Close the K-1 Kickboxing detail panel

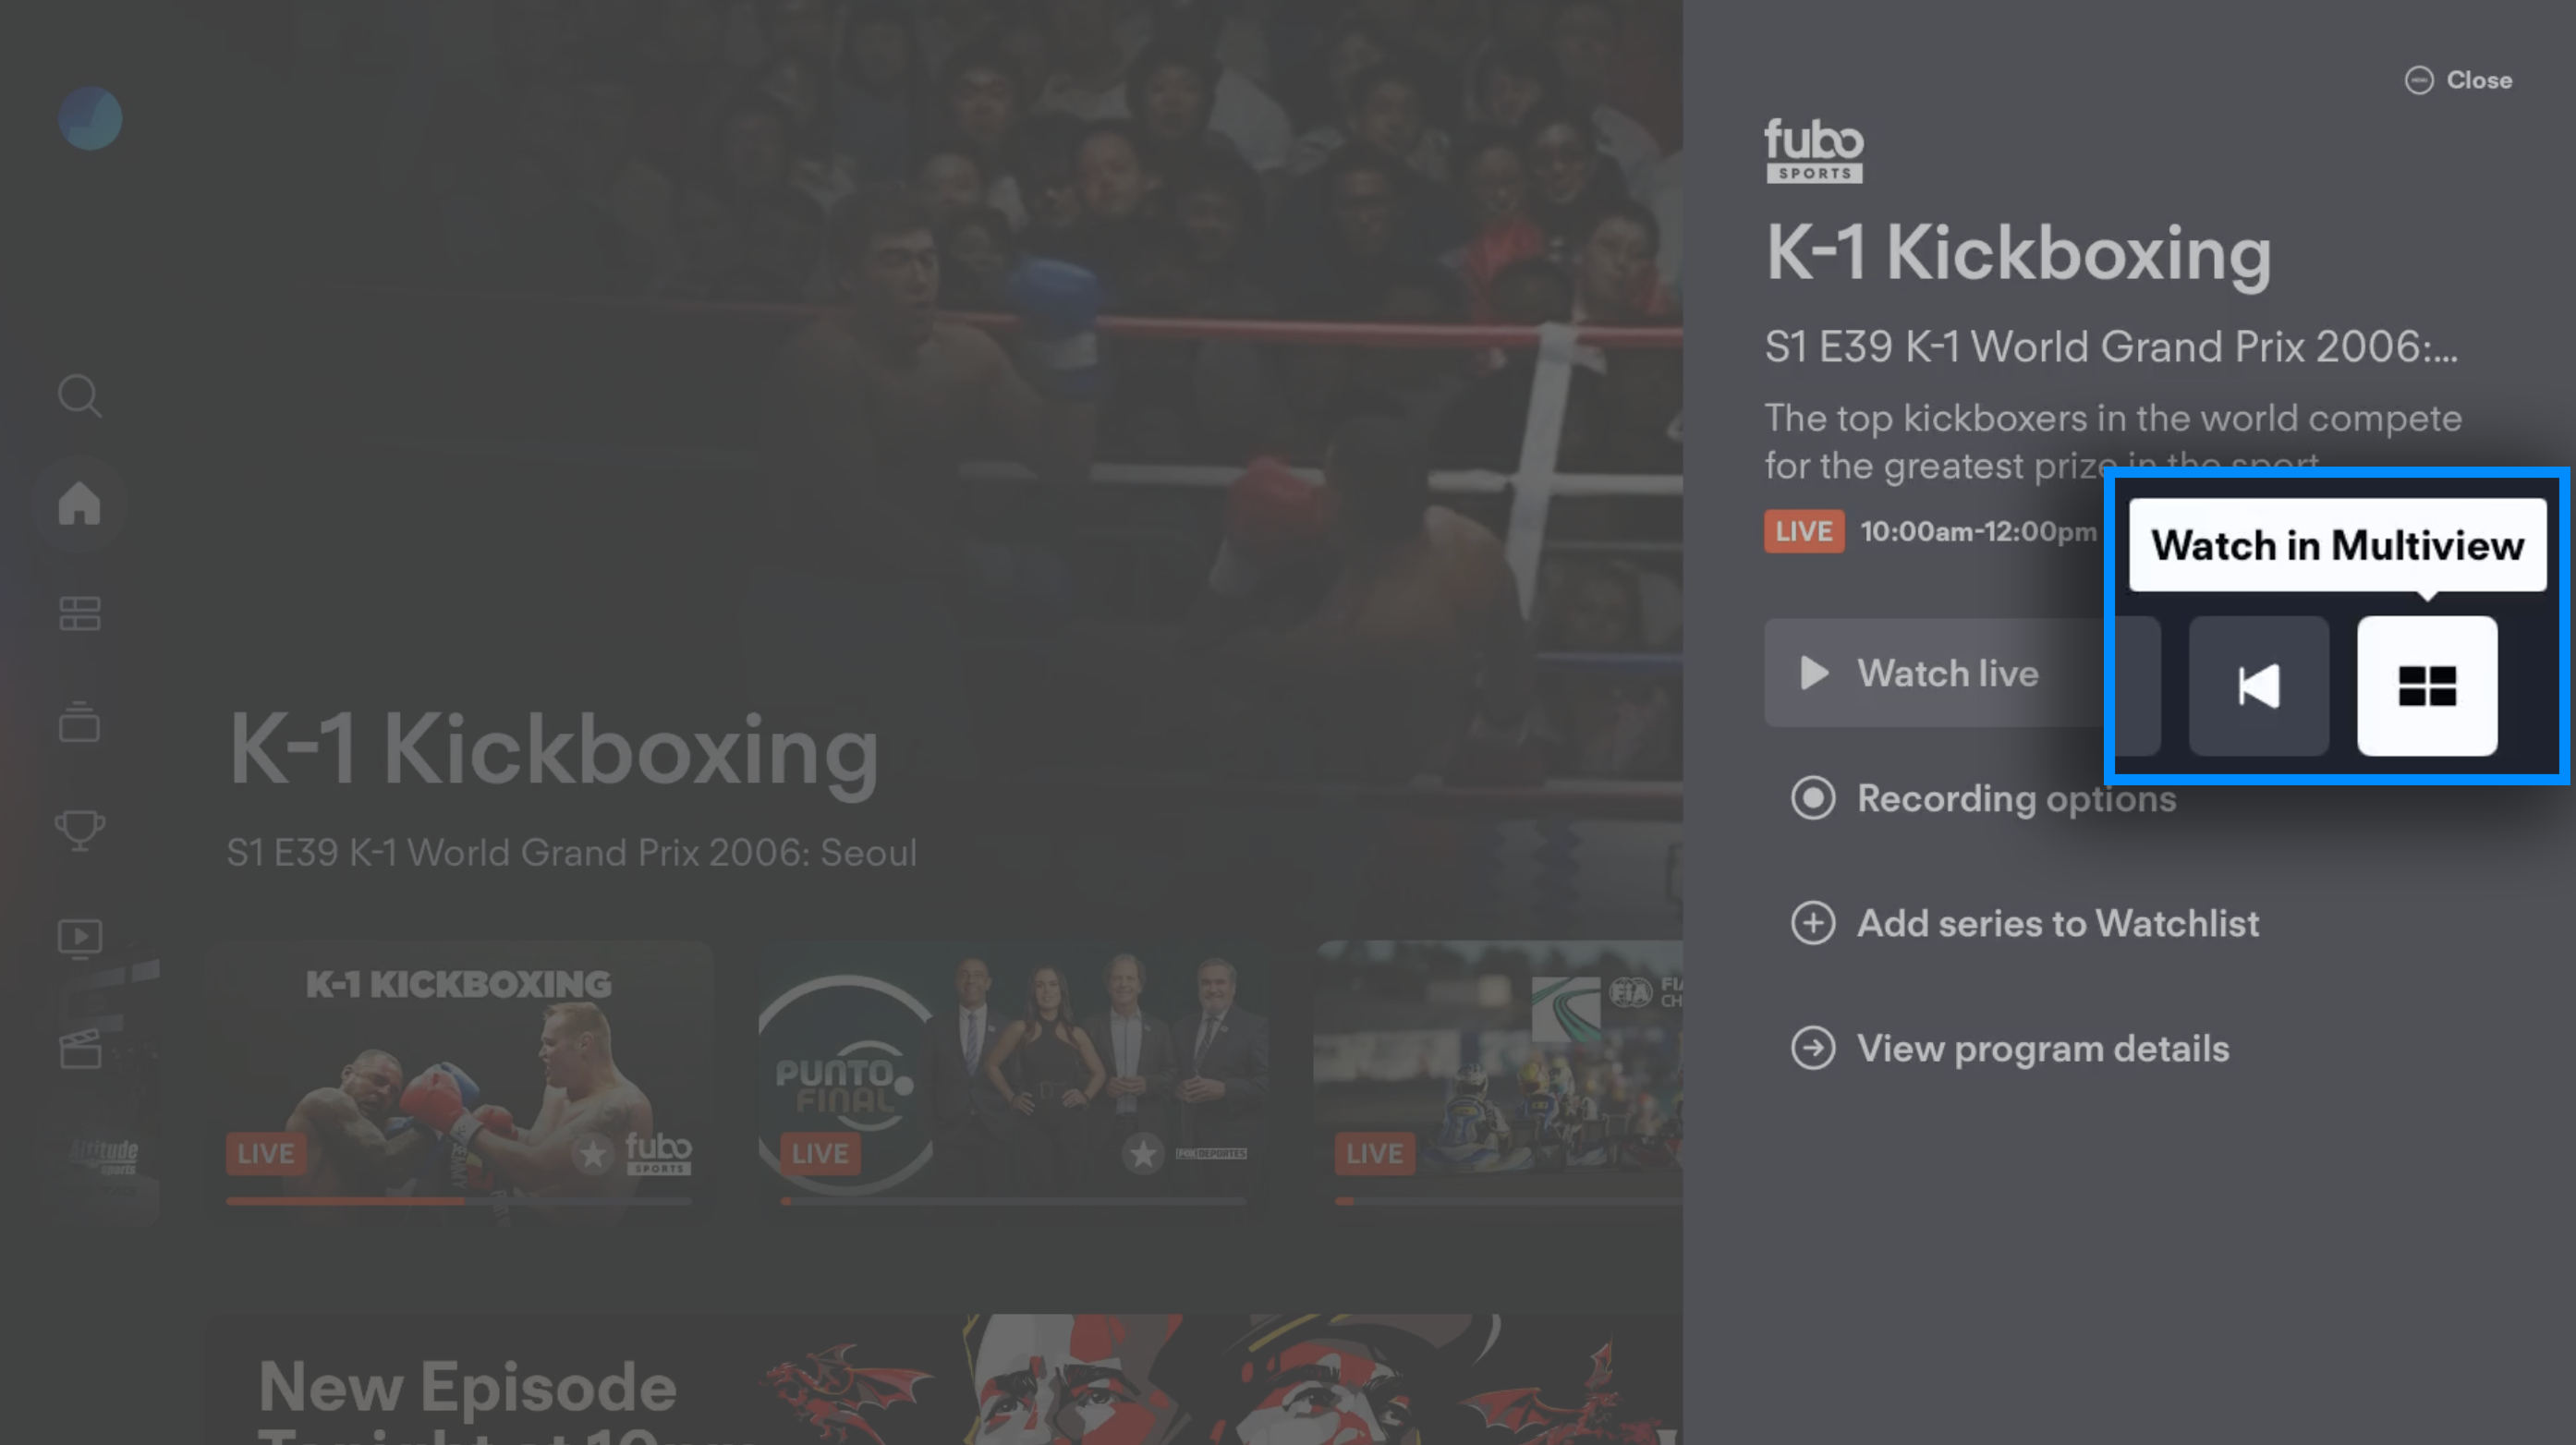2461,78
